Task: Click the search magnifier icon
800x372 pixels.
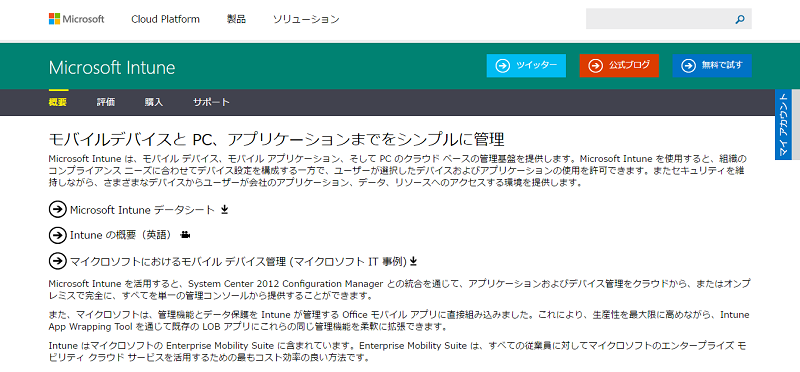Action: (x=740, y=19)
